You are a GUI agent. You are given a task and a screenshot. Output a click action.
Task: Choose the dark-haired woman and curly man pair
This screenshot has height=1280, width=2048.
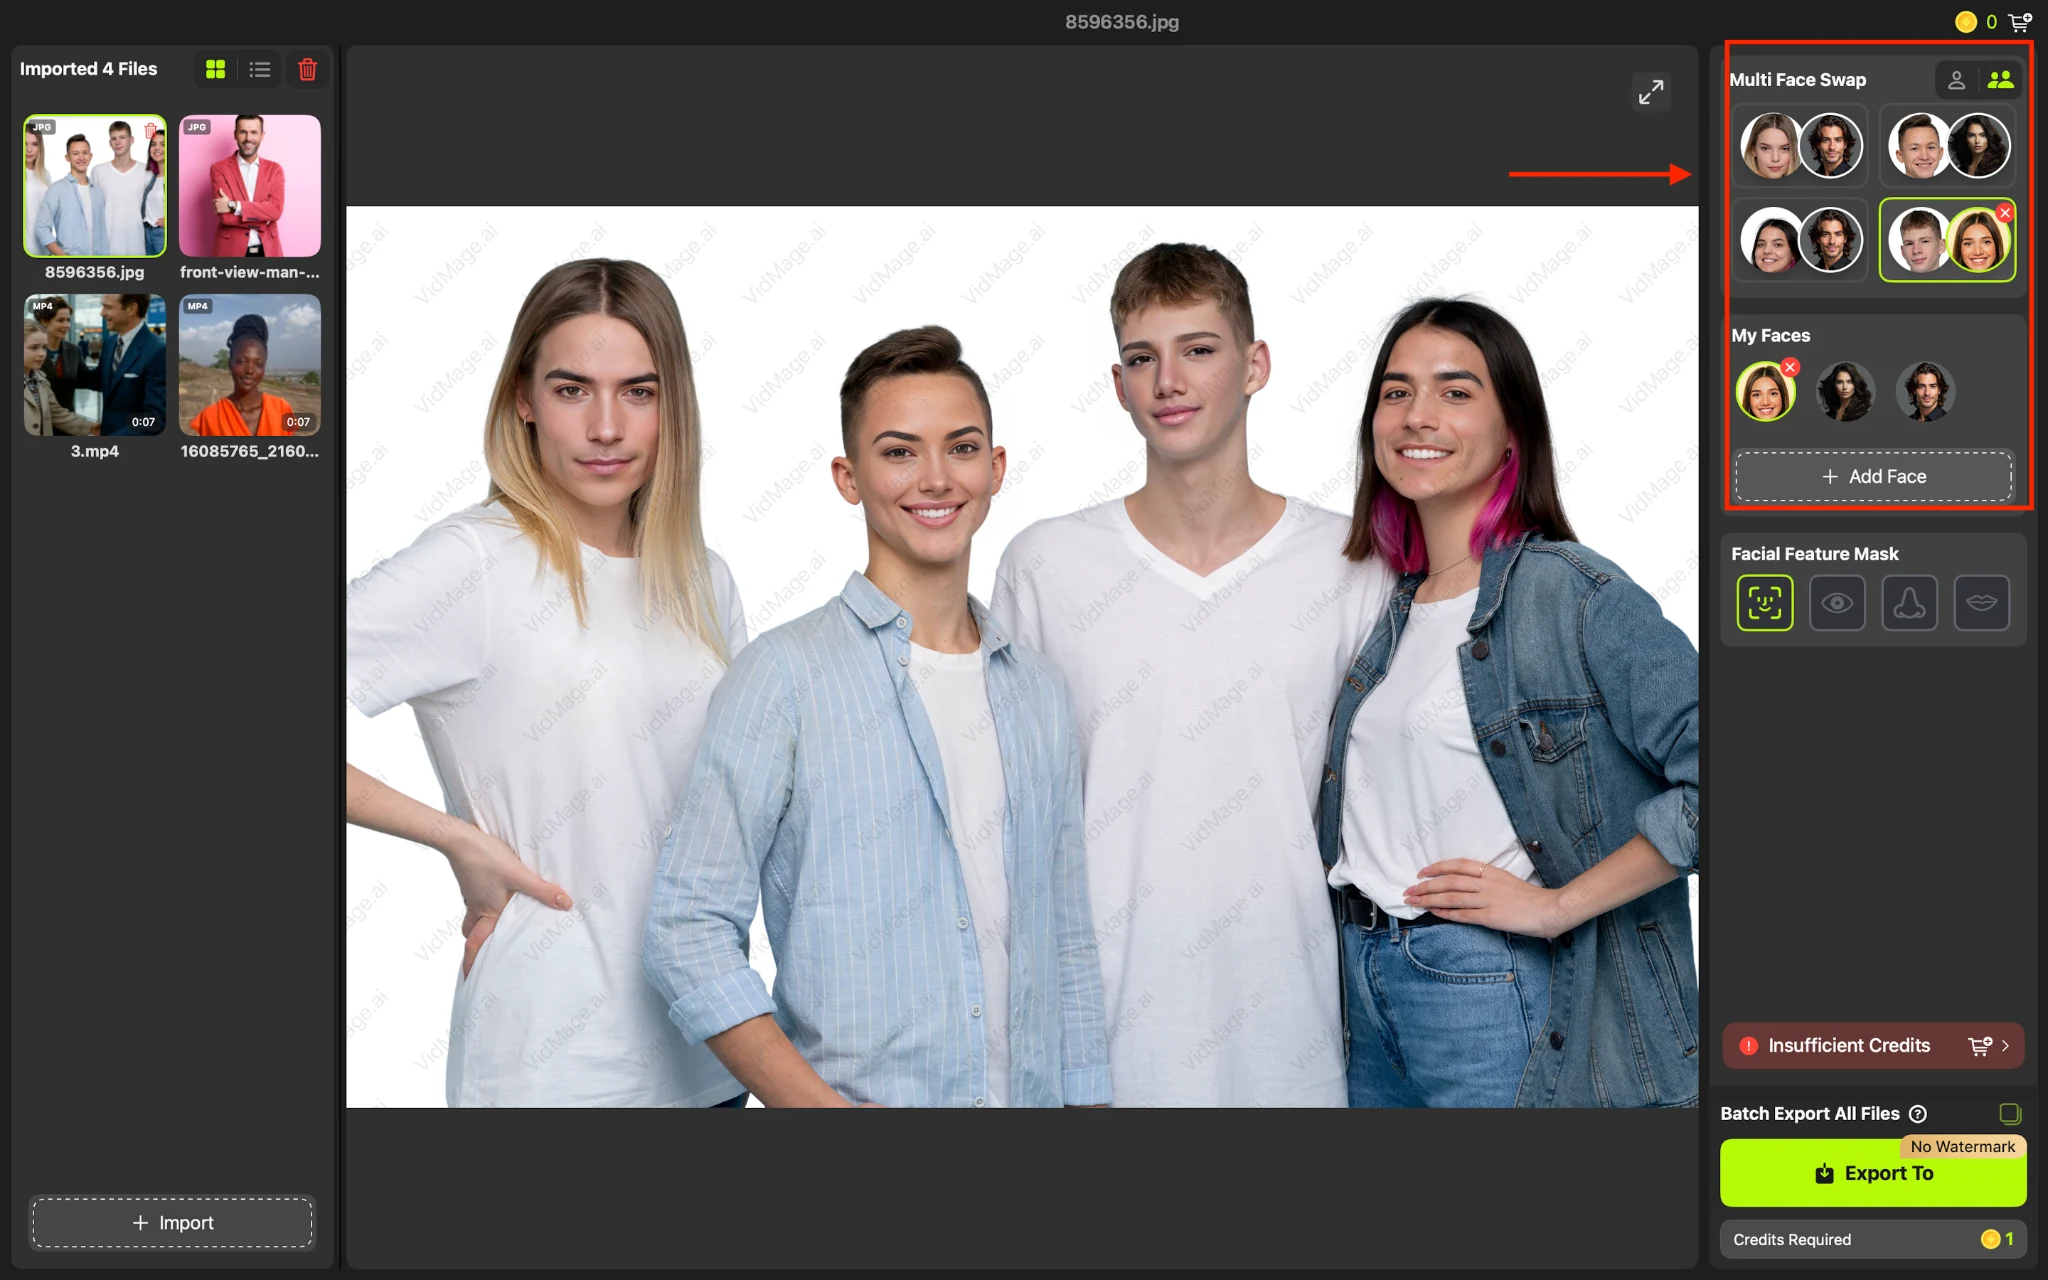coord(1800,240)
